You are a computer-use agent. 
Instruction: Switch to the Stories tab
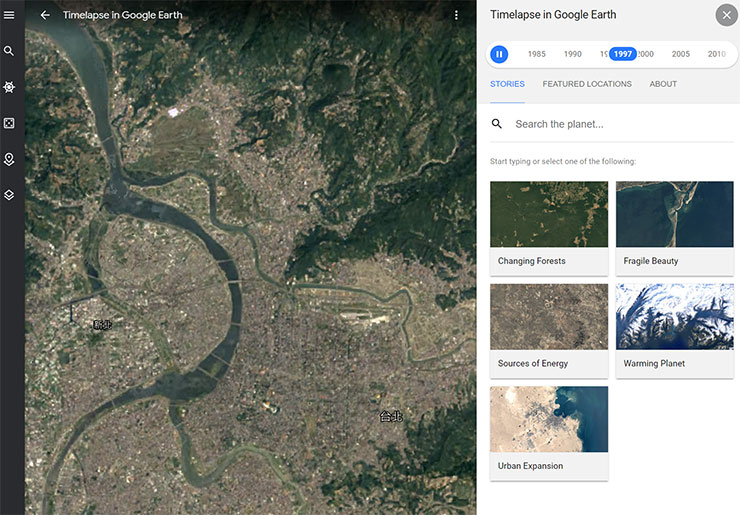tap(507, 84)
